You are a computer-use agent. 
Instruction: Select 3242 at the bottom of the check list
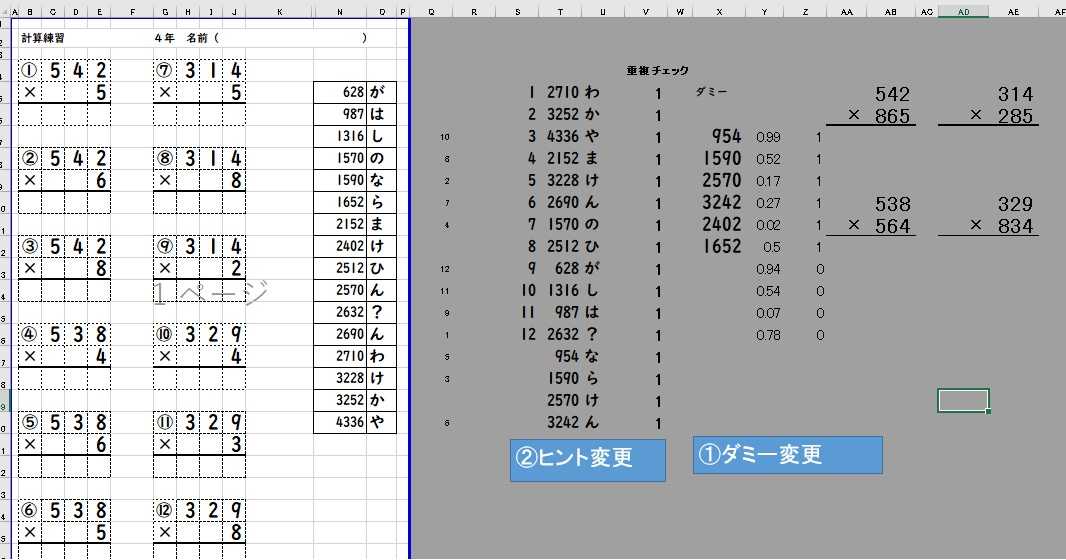(x=563, y=422)
